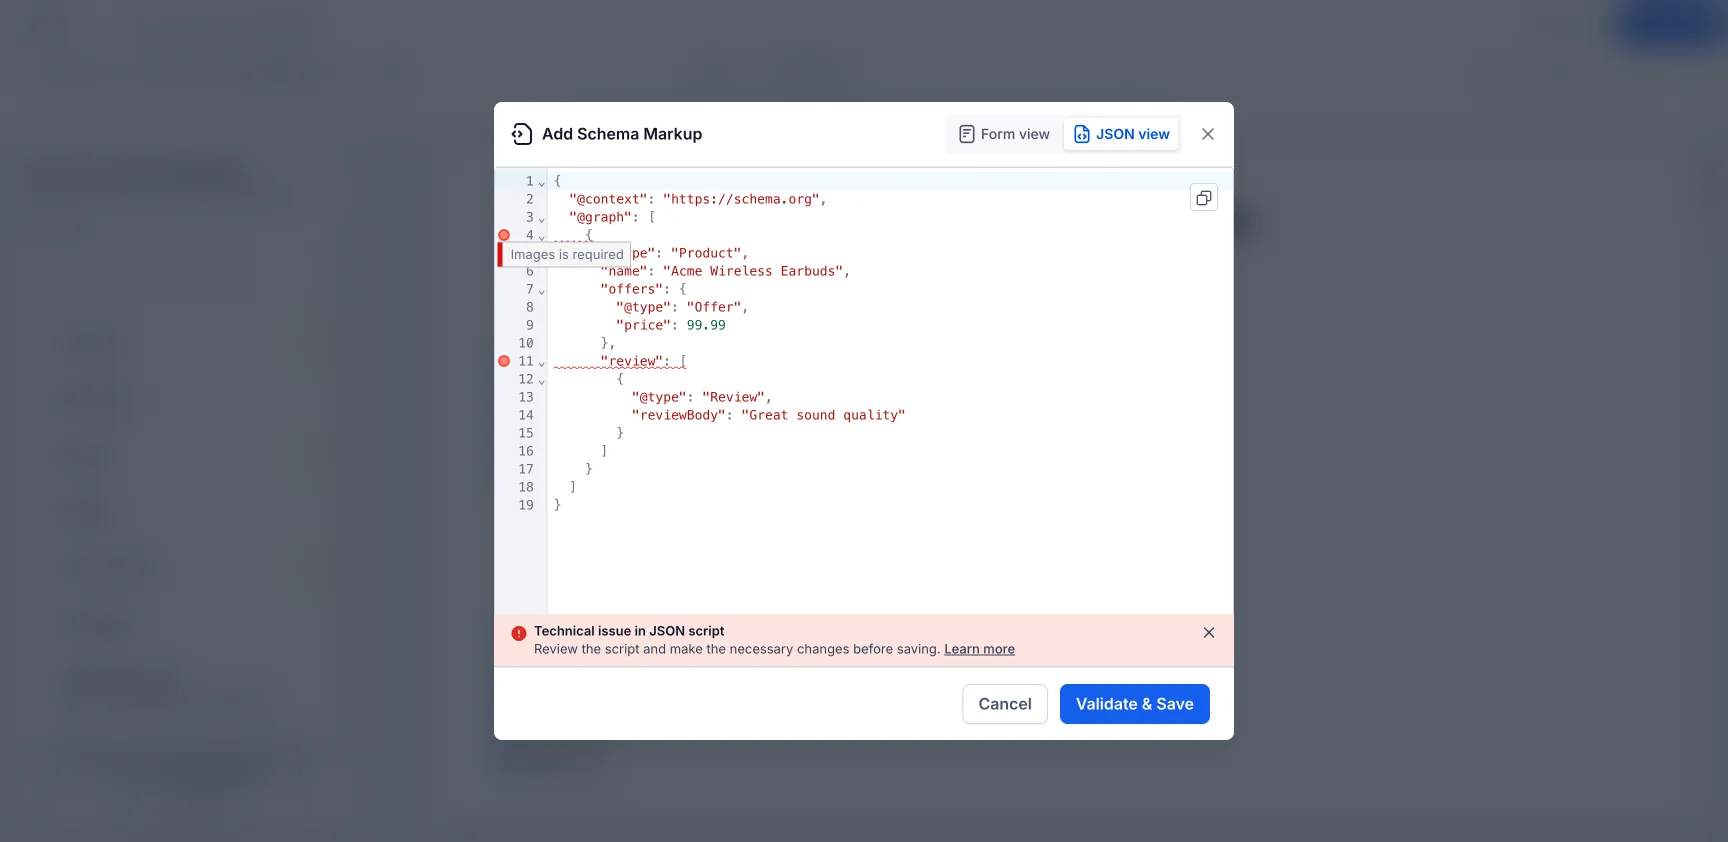The image size is (1728, 842).
Task: Collapse the @graph fold arrow on line 3
Action: [542, 219]
